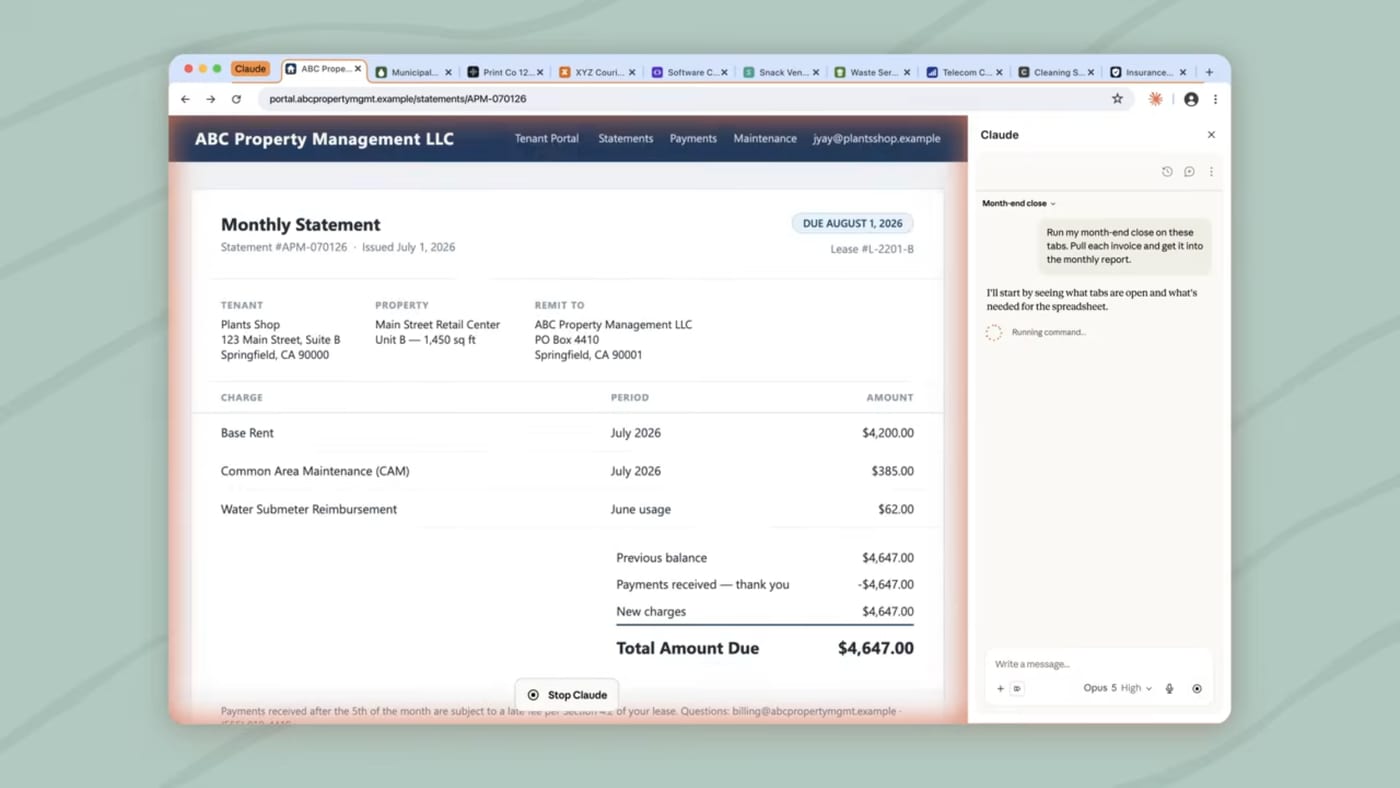Bookmark this page with the star icon
Screen dimensions: 1400x788
1117,99
